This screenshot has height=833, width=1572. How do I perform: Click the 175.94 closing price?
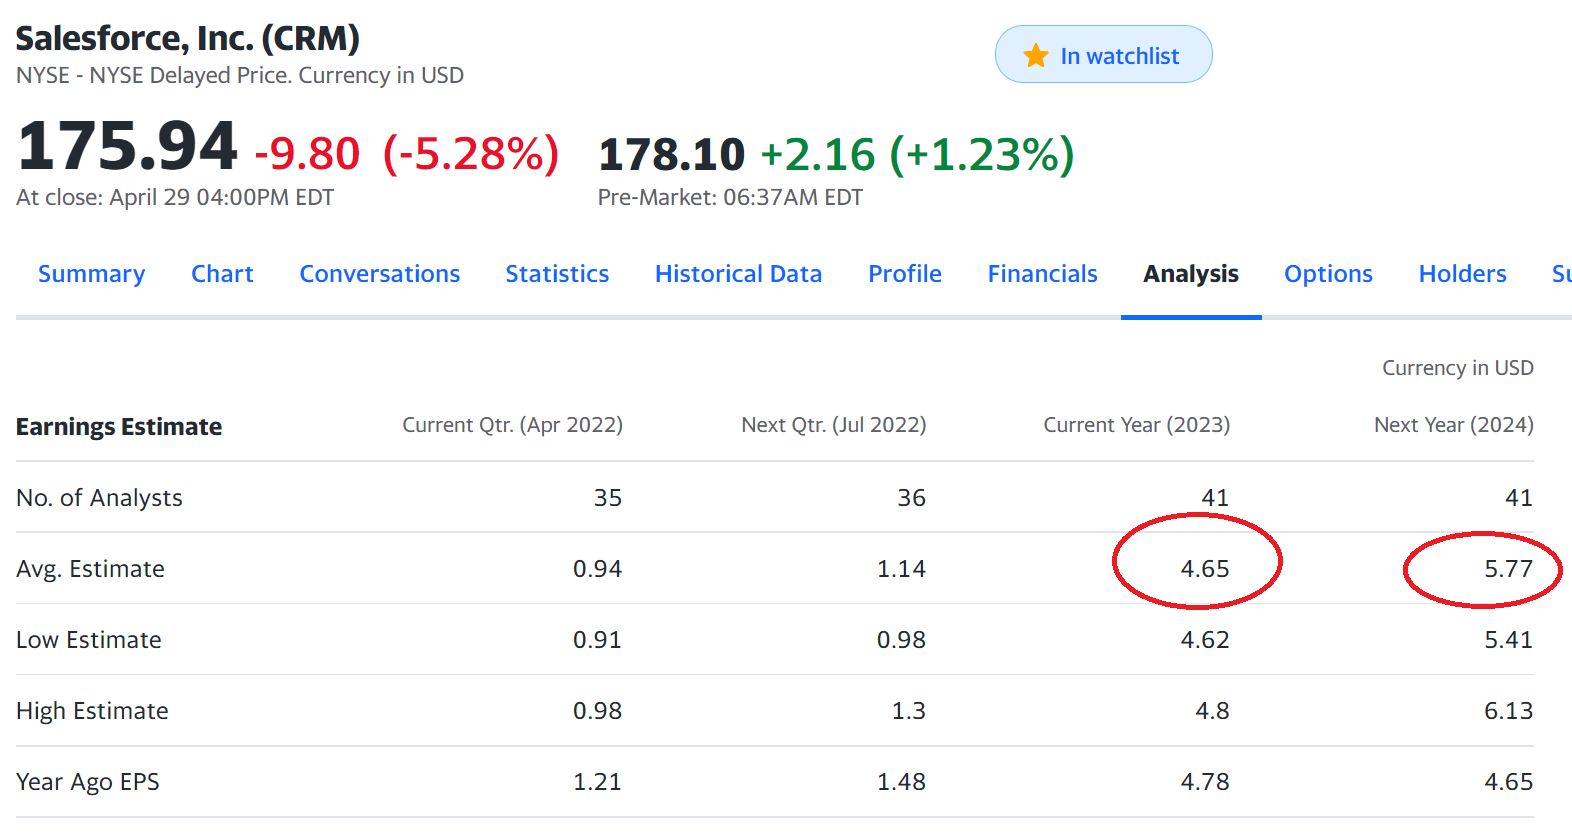pos(127,146)
